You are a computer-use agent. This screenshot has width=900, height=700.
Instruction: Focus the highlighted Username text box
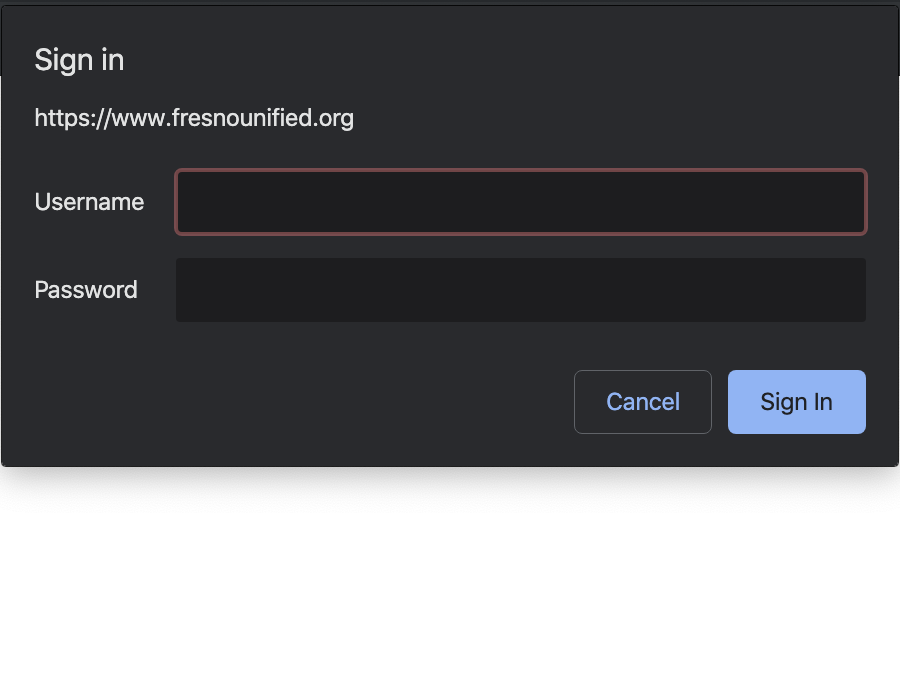[x=520, y=202]
